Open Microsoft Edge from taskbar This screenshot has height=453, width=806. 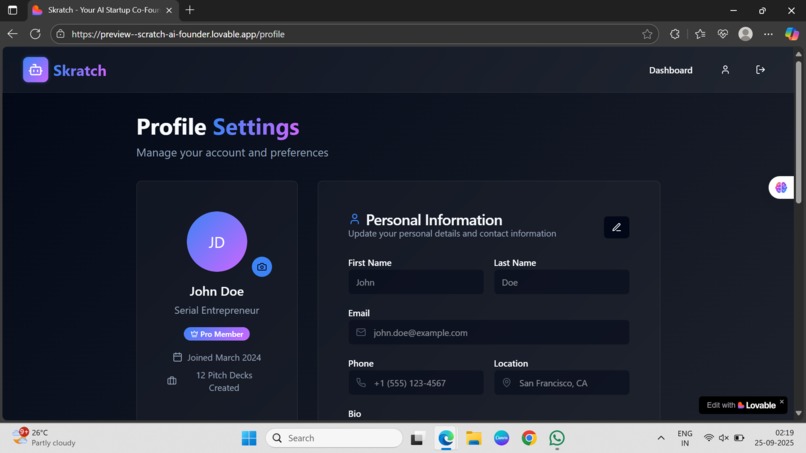[446, 438]
